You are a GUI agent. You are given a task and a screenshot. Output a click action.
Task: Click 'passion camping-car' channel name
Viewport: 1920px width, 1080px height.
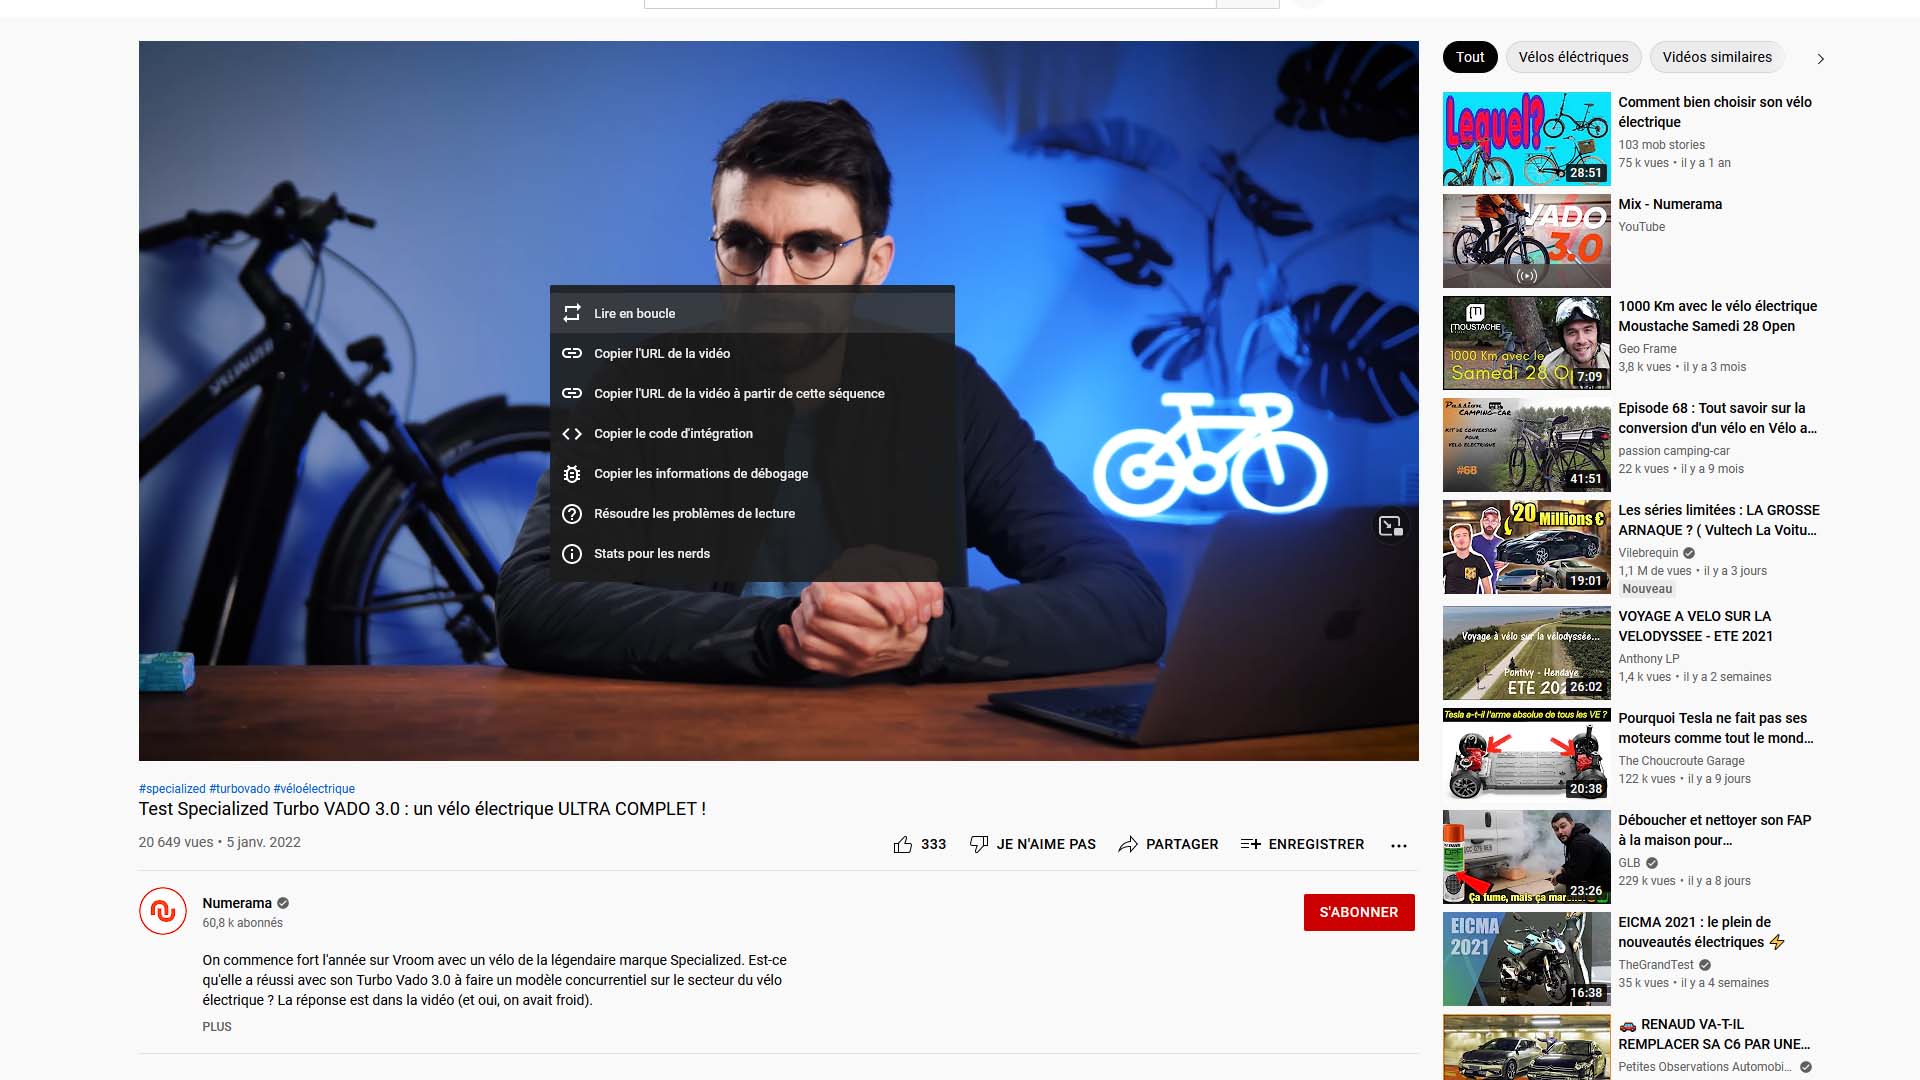click(x=1674, y=451)
